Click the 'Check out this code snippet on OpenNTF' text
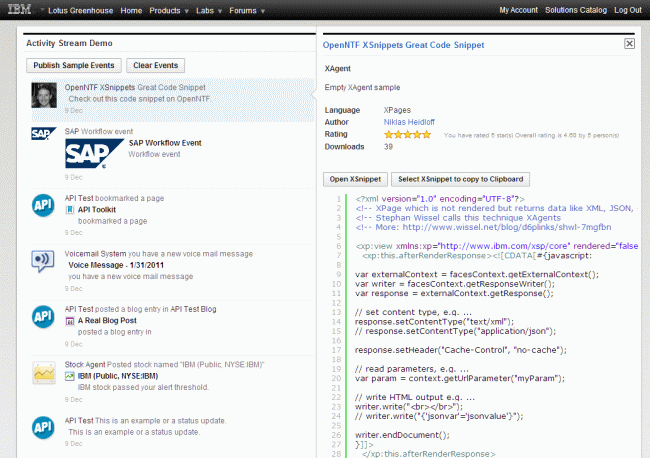 pos(140,99)
